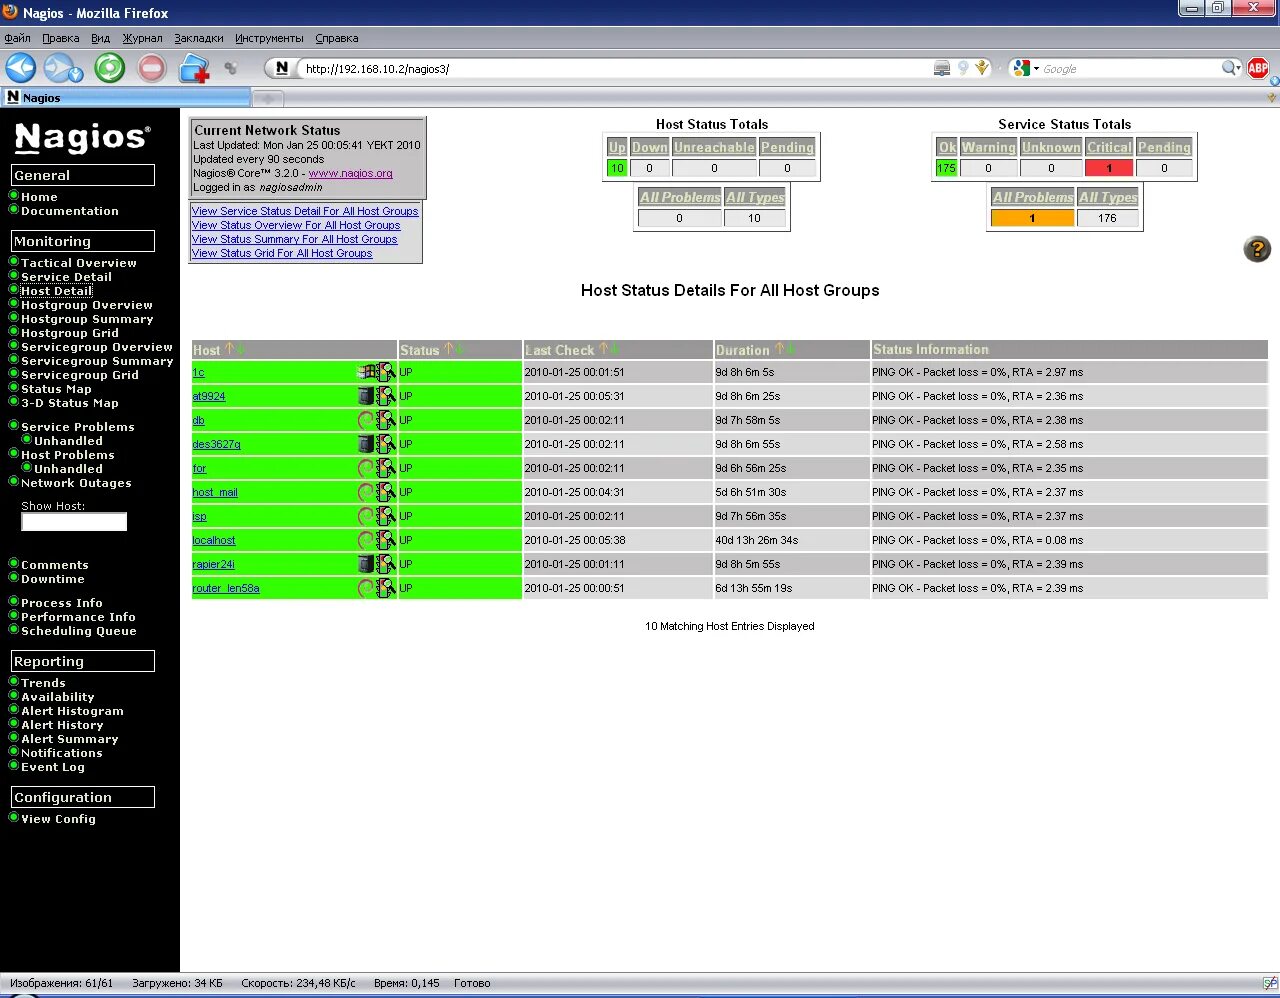Open Hostgroup Overview in the sidebar
This screenshot has width=1280, height=998.
pos(87,305)
